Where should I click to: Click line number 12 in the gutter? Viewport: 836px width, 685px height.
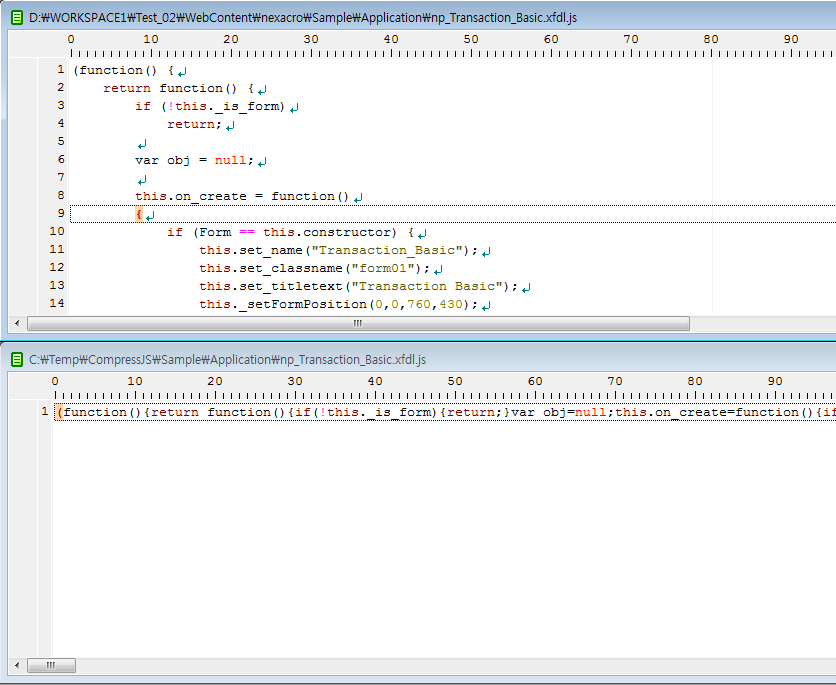click(x=57, y=268)
